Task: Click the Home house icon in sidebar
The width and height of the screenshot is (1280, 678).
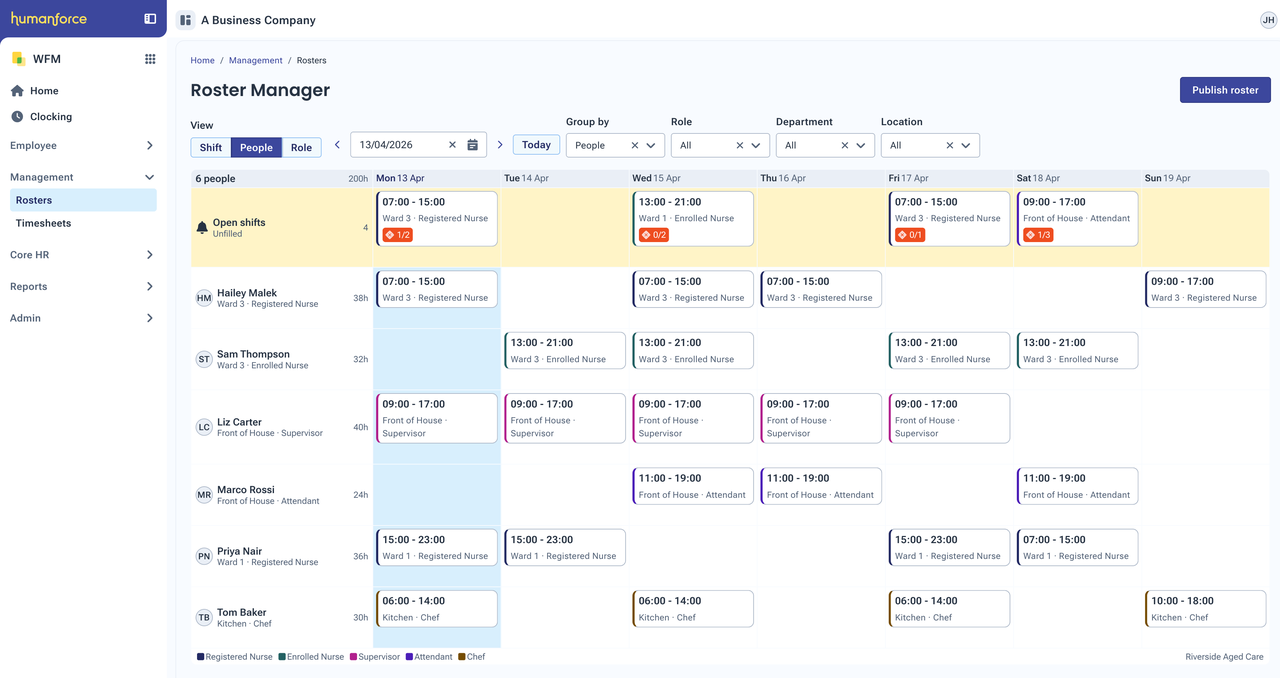Action: click(17, 91)
